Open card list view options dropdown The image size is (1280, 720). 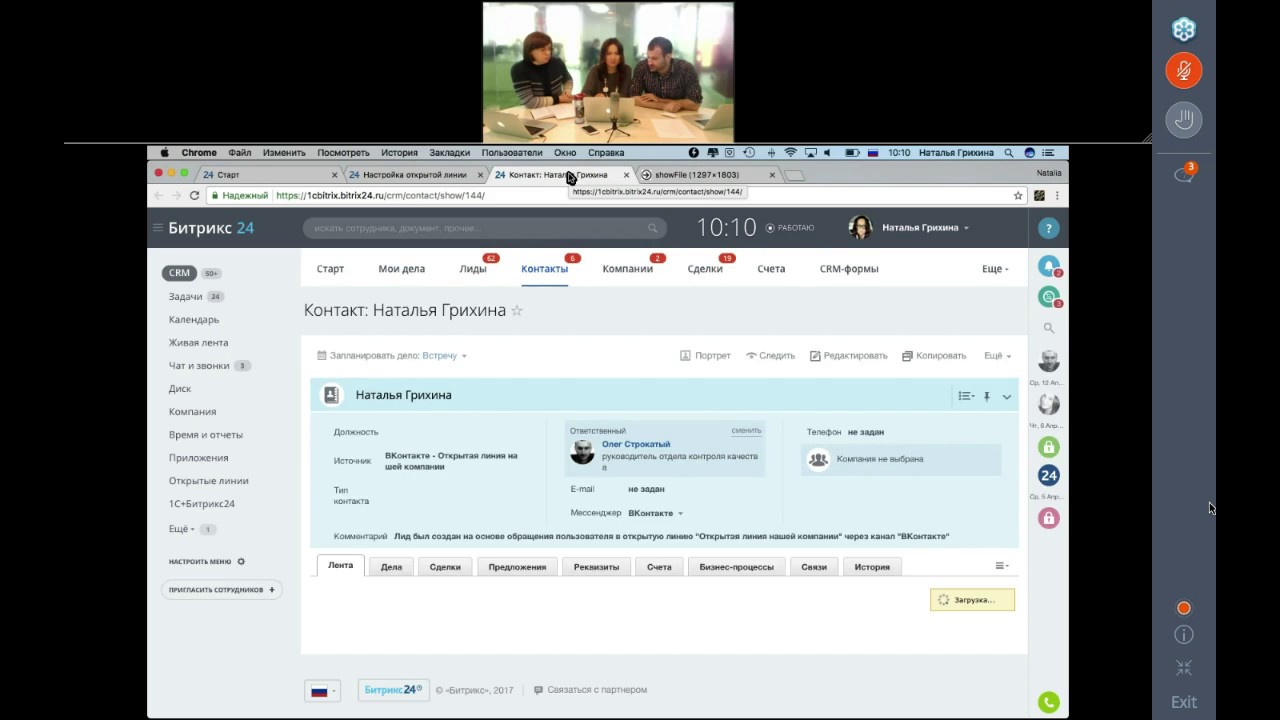click(966, 396)
